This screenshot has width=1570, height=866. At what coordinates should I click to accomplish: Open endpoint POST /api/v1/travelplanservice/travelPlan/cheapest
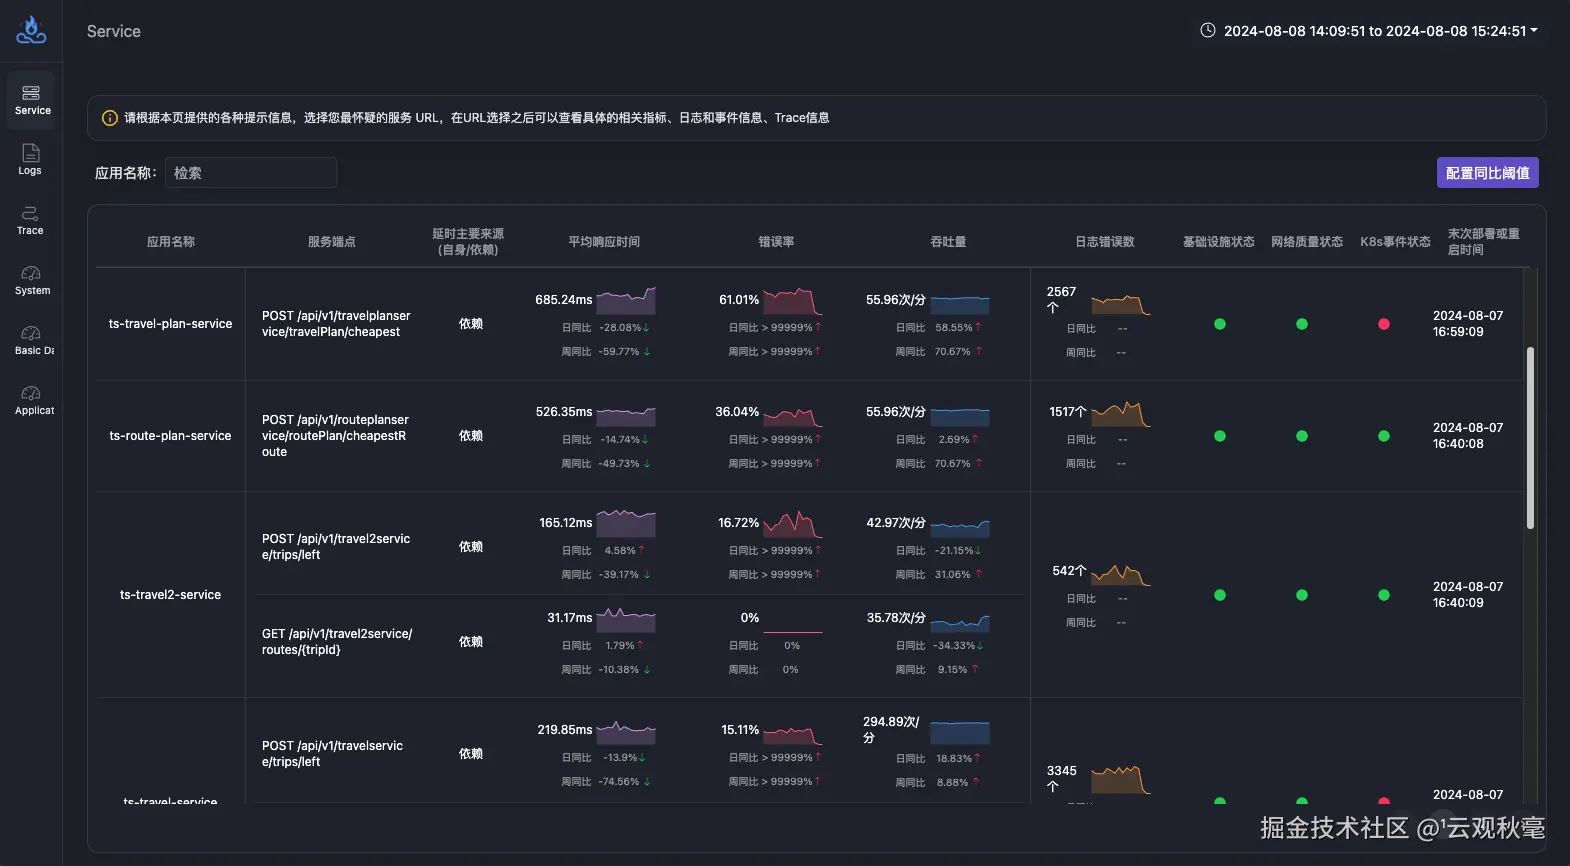(x=336, y=324)
